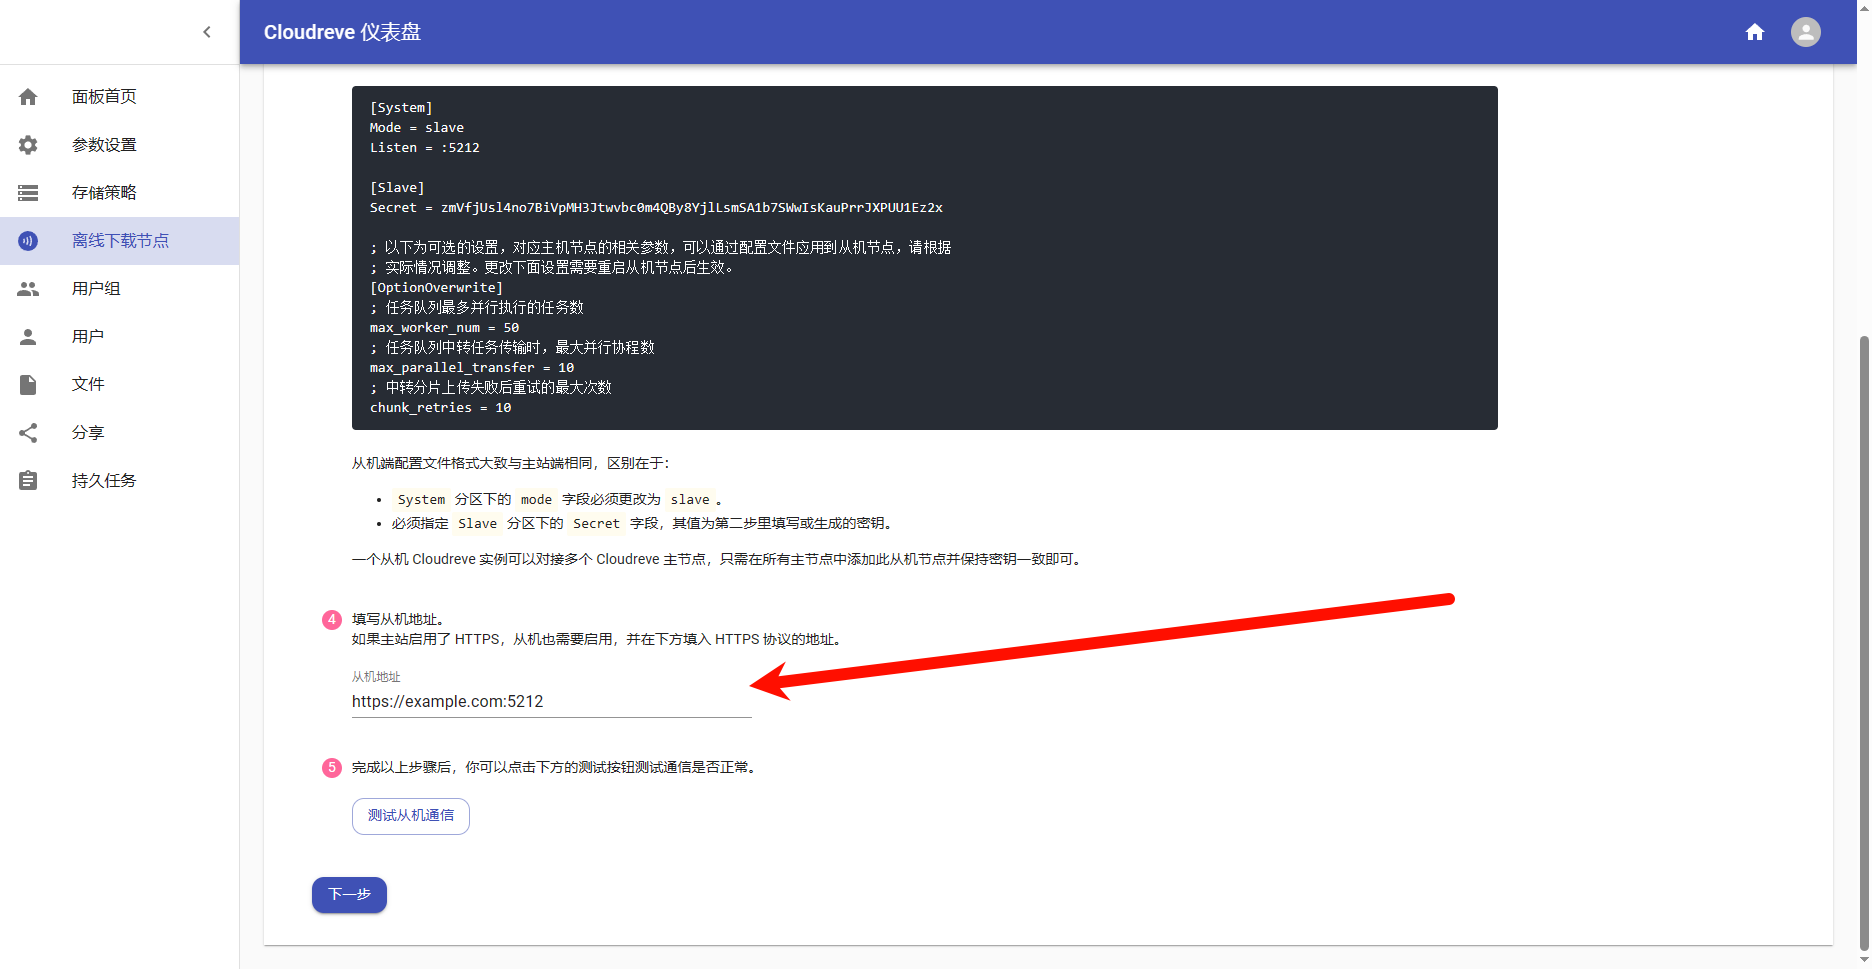Click the group icon for 用户组
The height and width of the screenshot is (969, 1872).
[28, 289]
